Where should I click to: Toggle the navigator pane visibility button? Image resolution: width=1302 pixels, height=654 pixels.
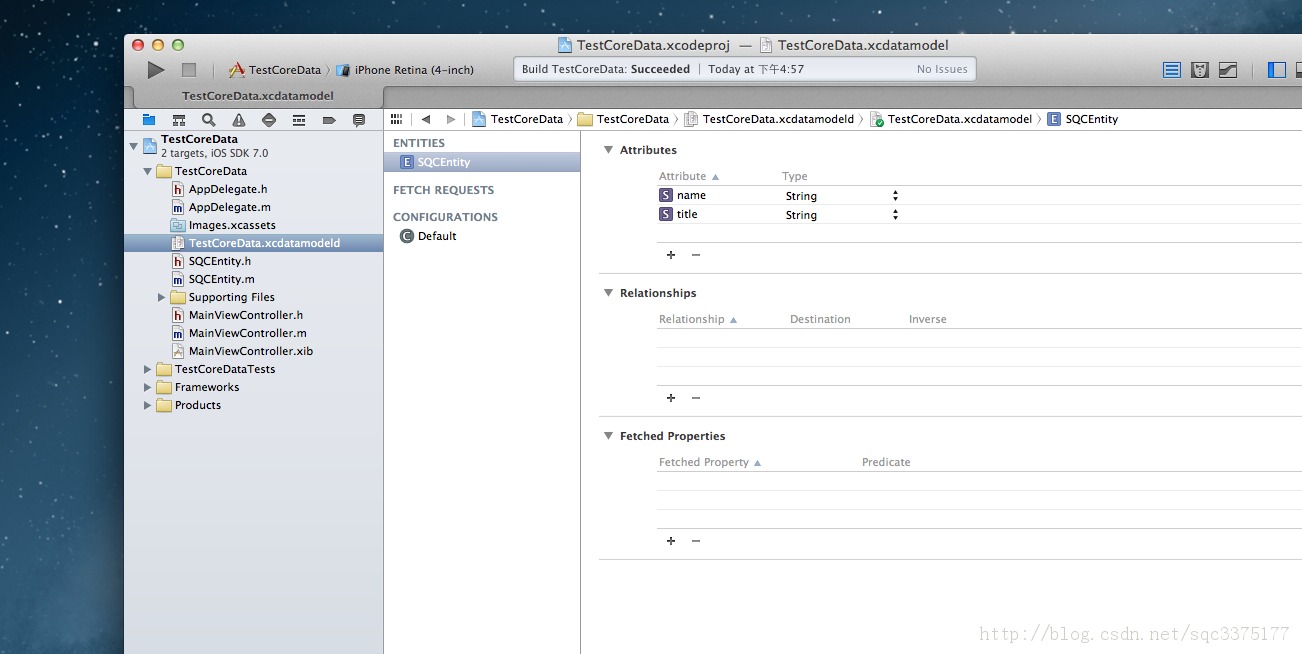point(1277,70)
